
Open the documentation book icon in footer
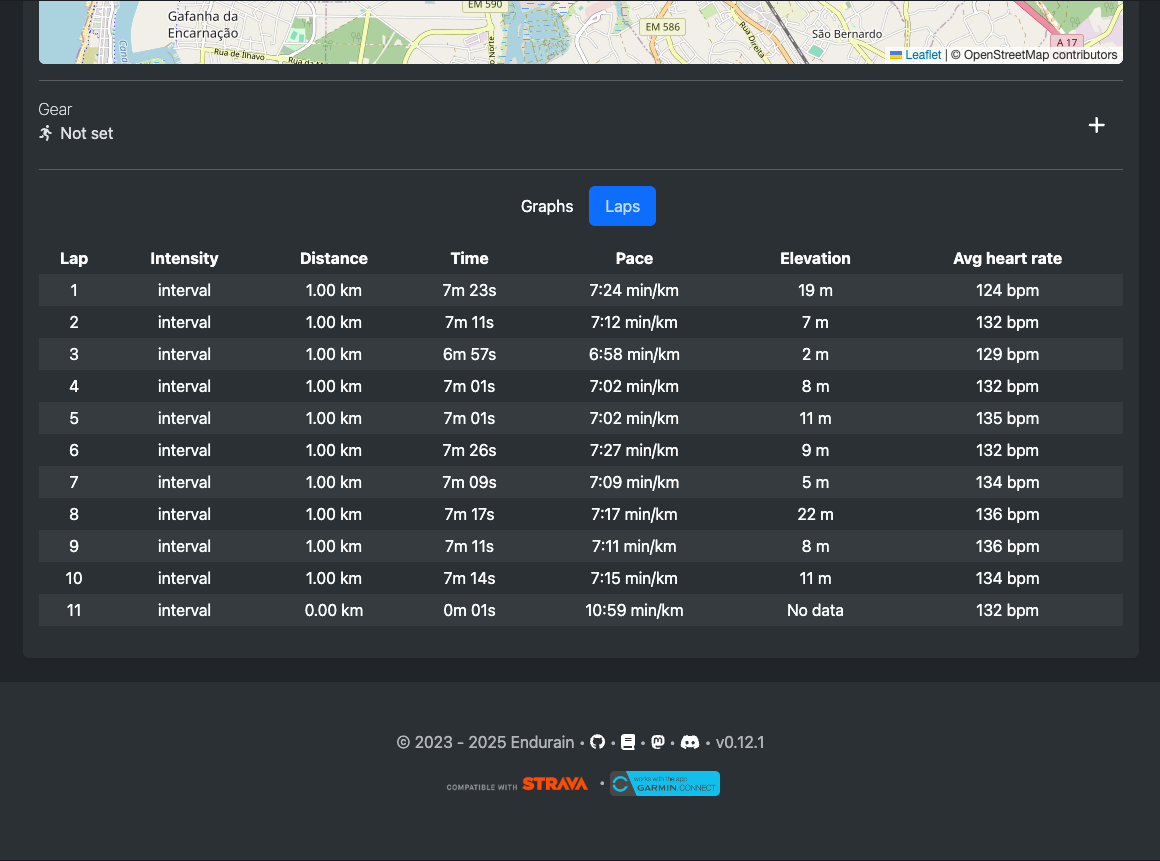pyautogui.click(x=628, y=742)
